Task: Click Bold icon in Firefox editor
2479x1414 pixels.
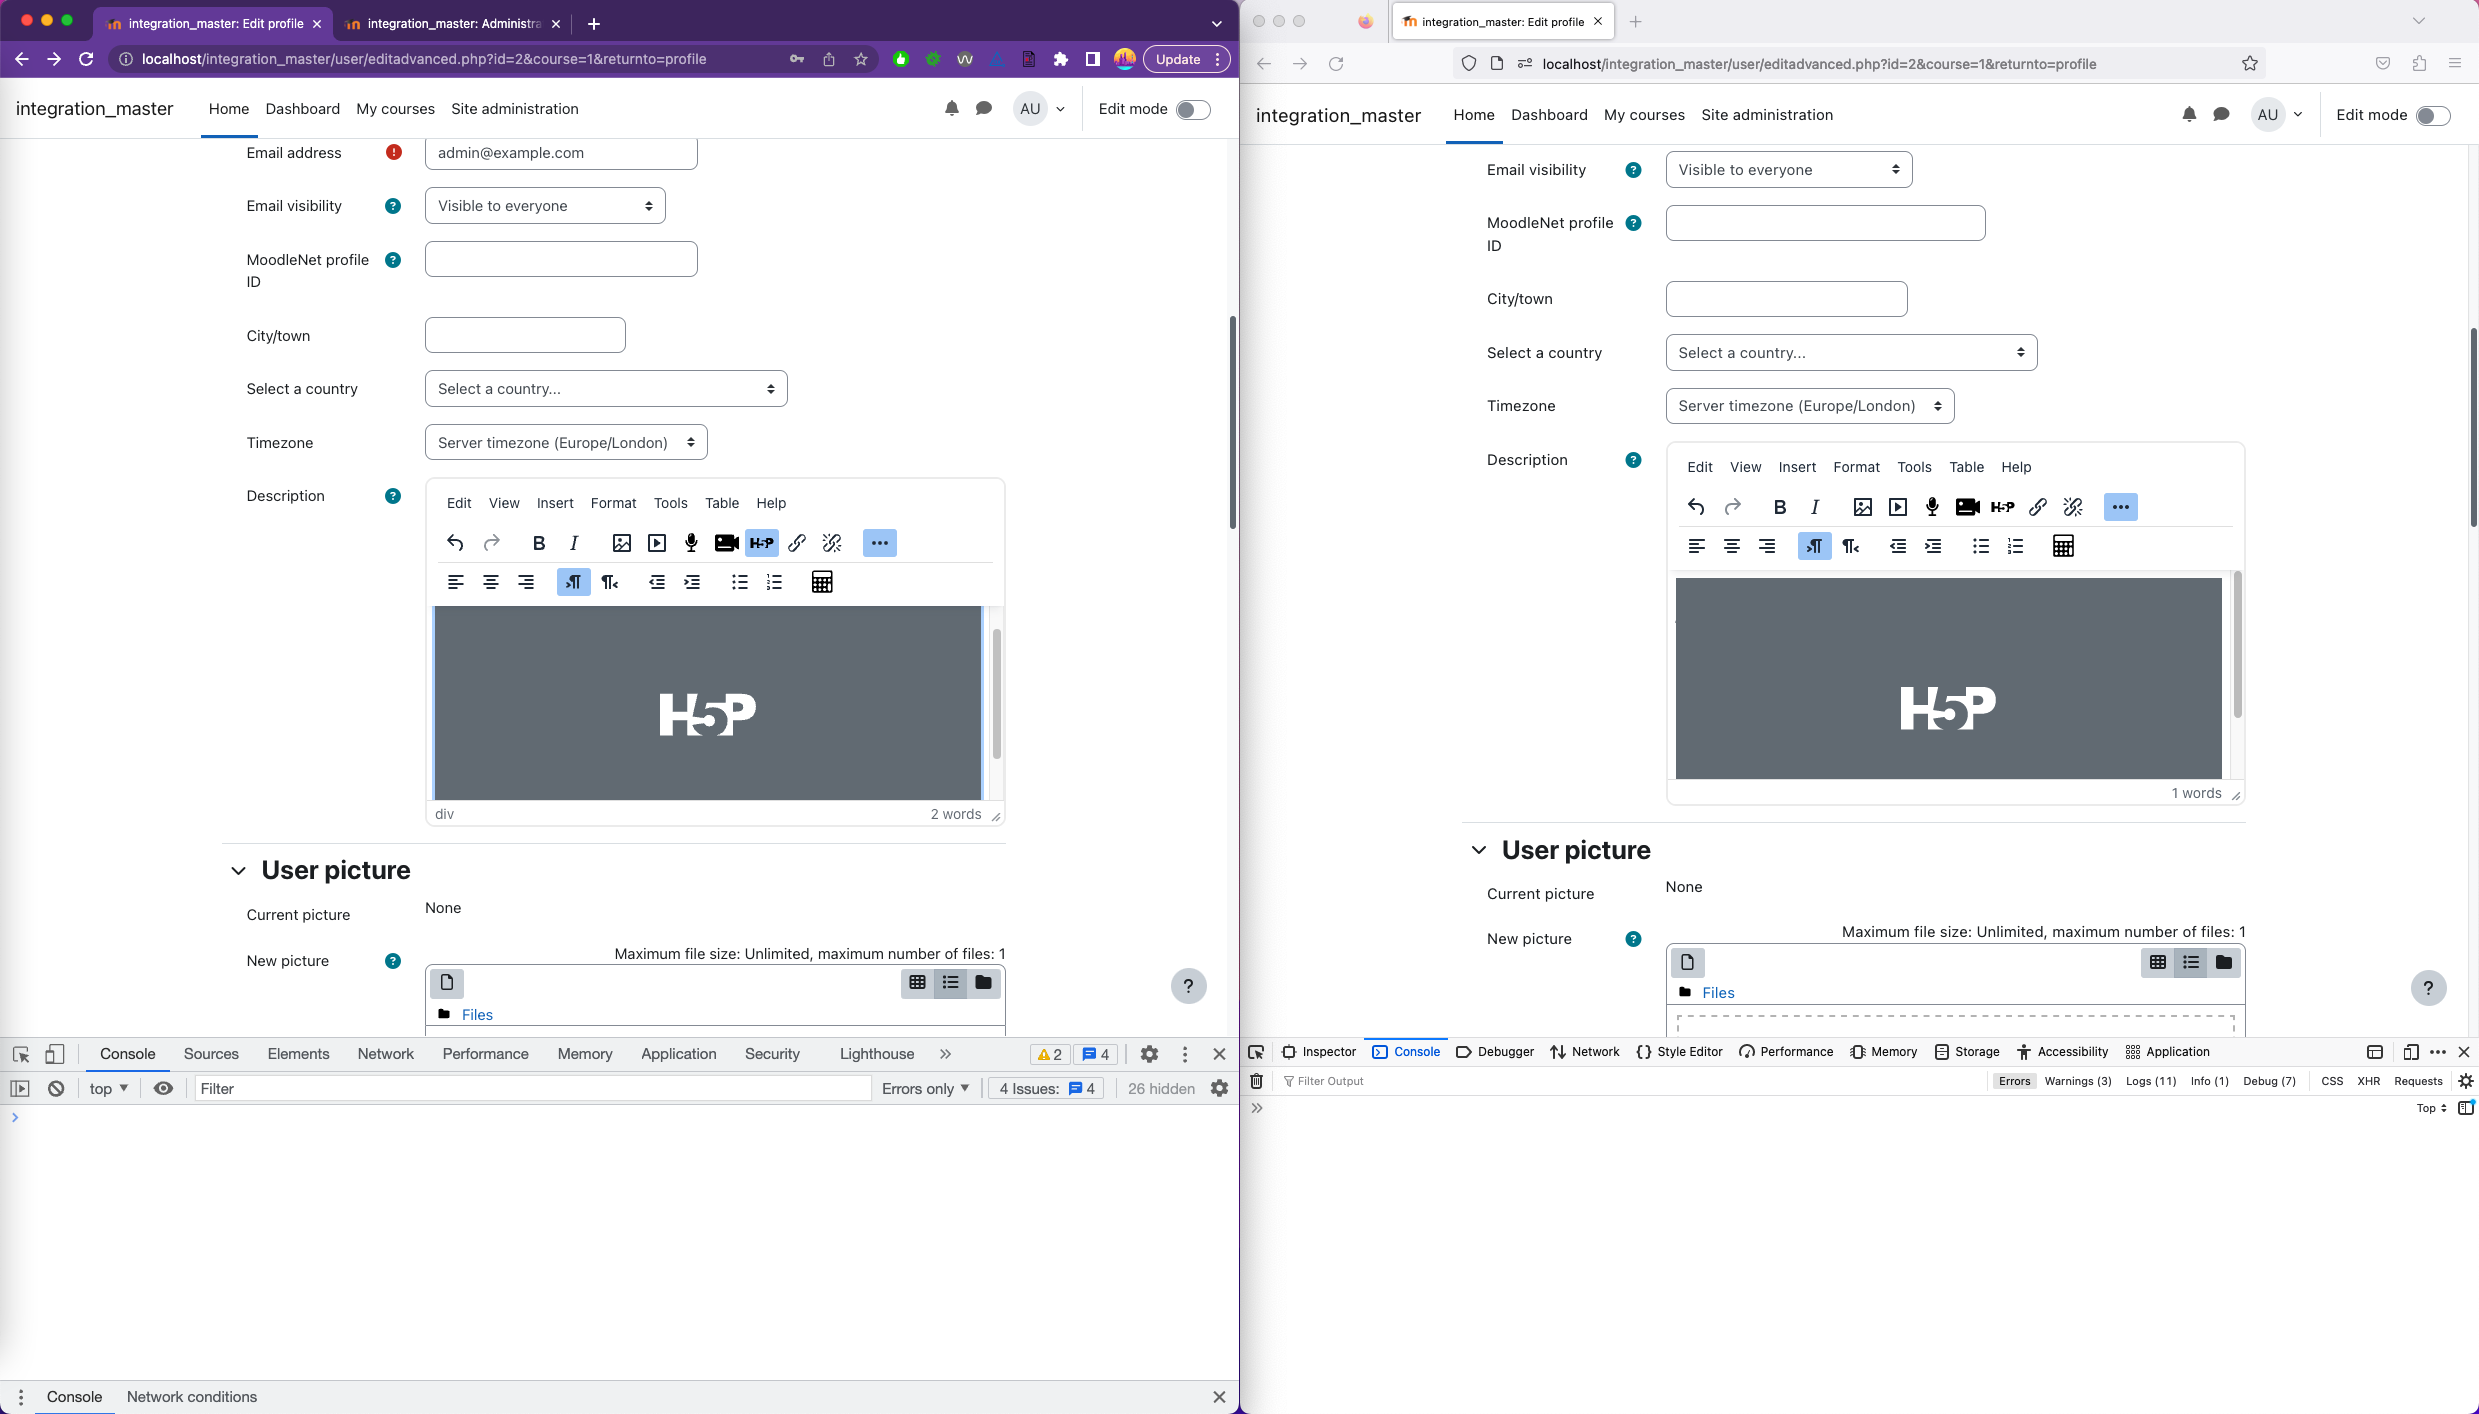Action: tap(1780, 507)
